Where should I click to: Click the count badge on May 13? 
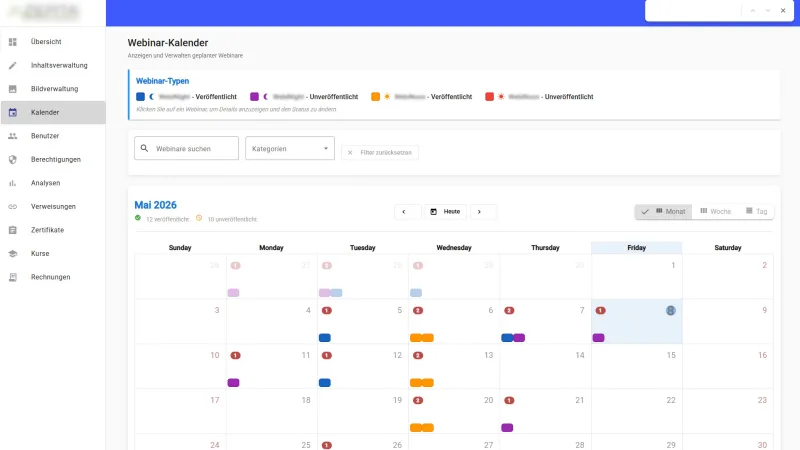[418, 355]
